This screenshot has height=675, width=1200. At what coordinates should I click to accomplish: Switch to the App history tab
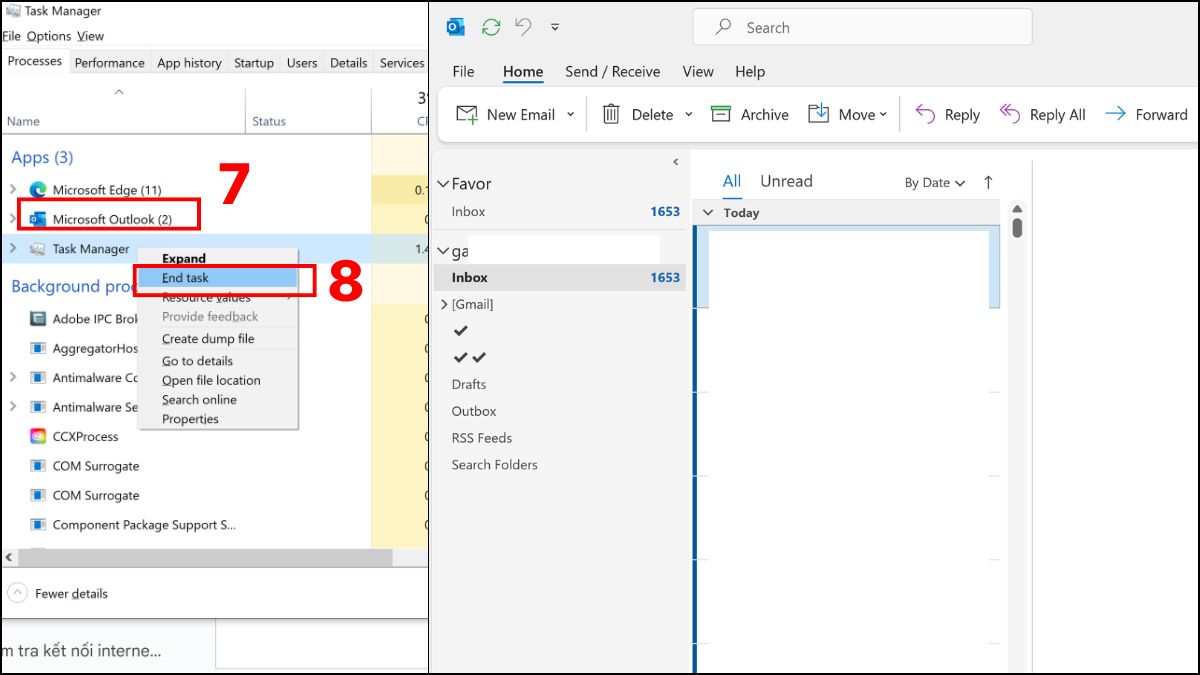coord(189,62)
